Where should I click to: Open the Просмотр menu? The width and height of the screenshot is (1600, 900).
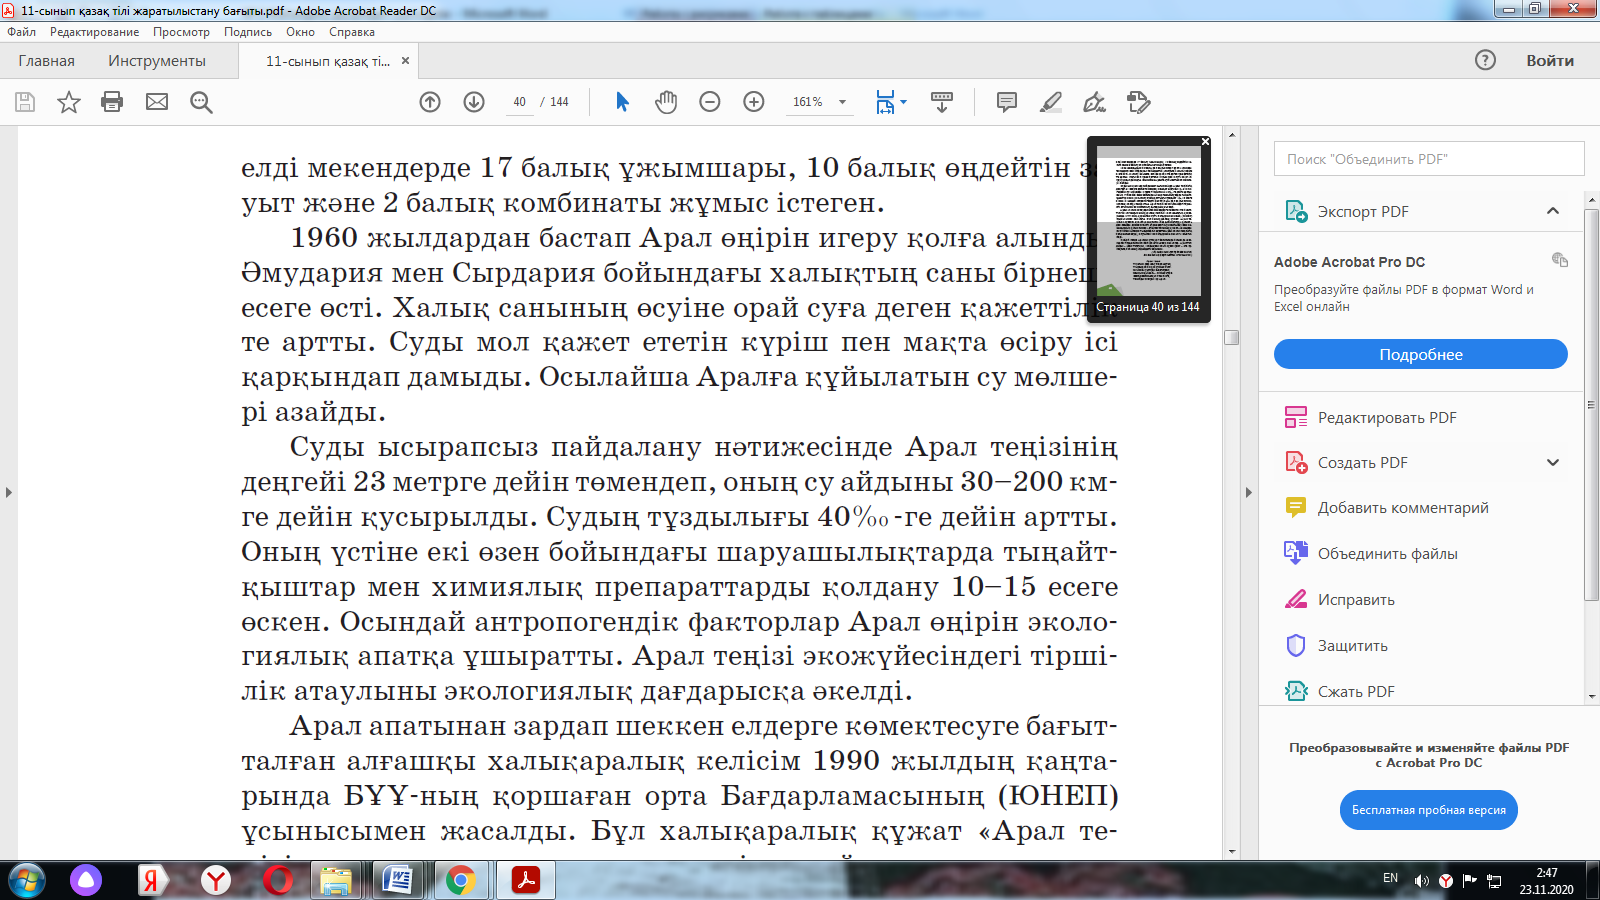[x=181, y=32]
